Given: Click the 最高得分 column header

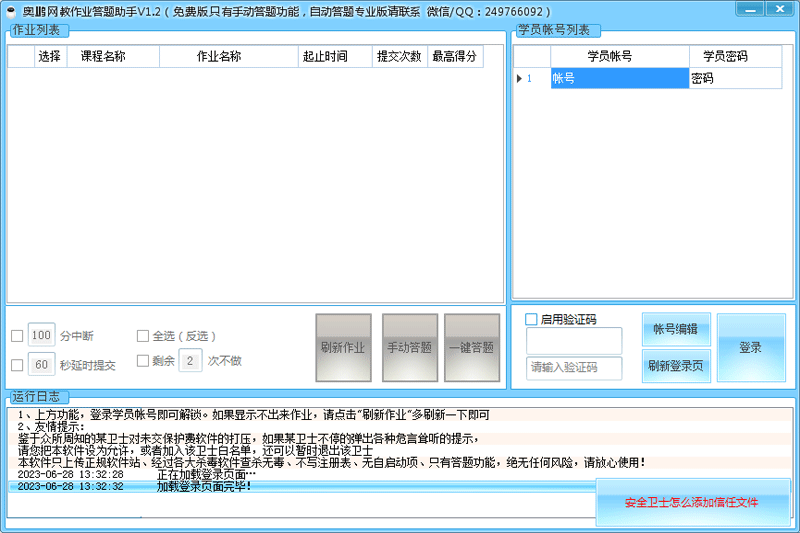Looking at the screenshot, I should point(455,56).
